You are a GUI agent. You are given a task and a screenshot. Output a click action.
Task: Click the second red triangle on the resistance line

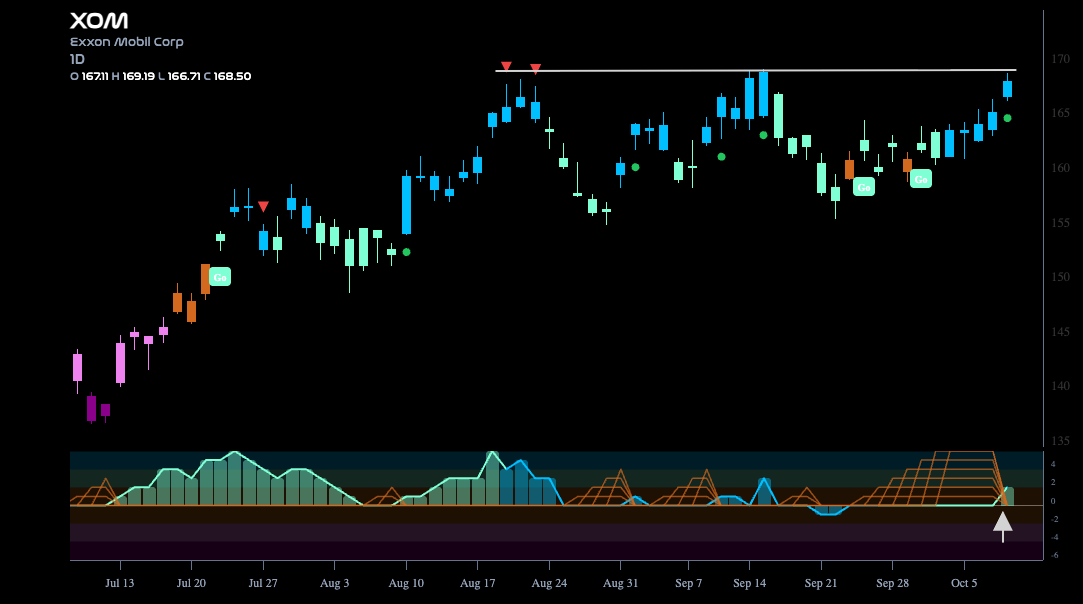click(x=535, y=68)
